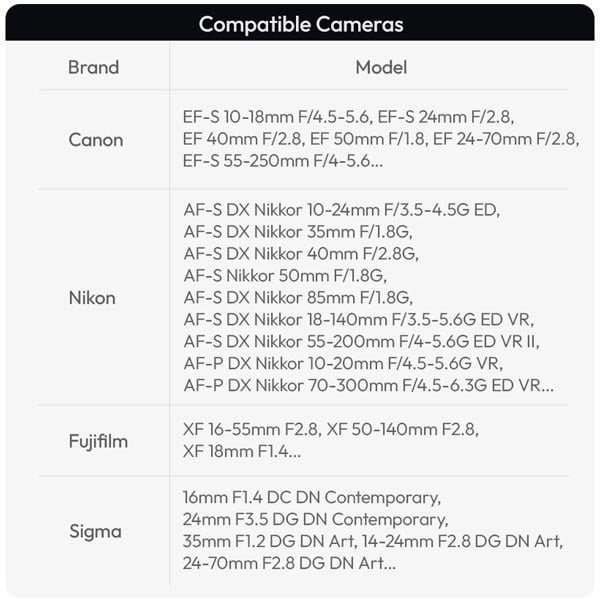Screen dimensions: 600x600
Task: Select the Brand column header
Action: pos(93,68)
